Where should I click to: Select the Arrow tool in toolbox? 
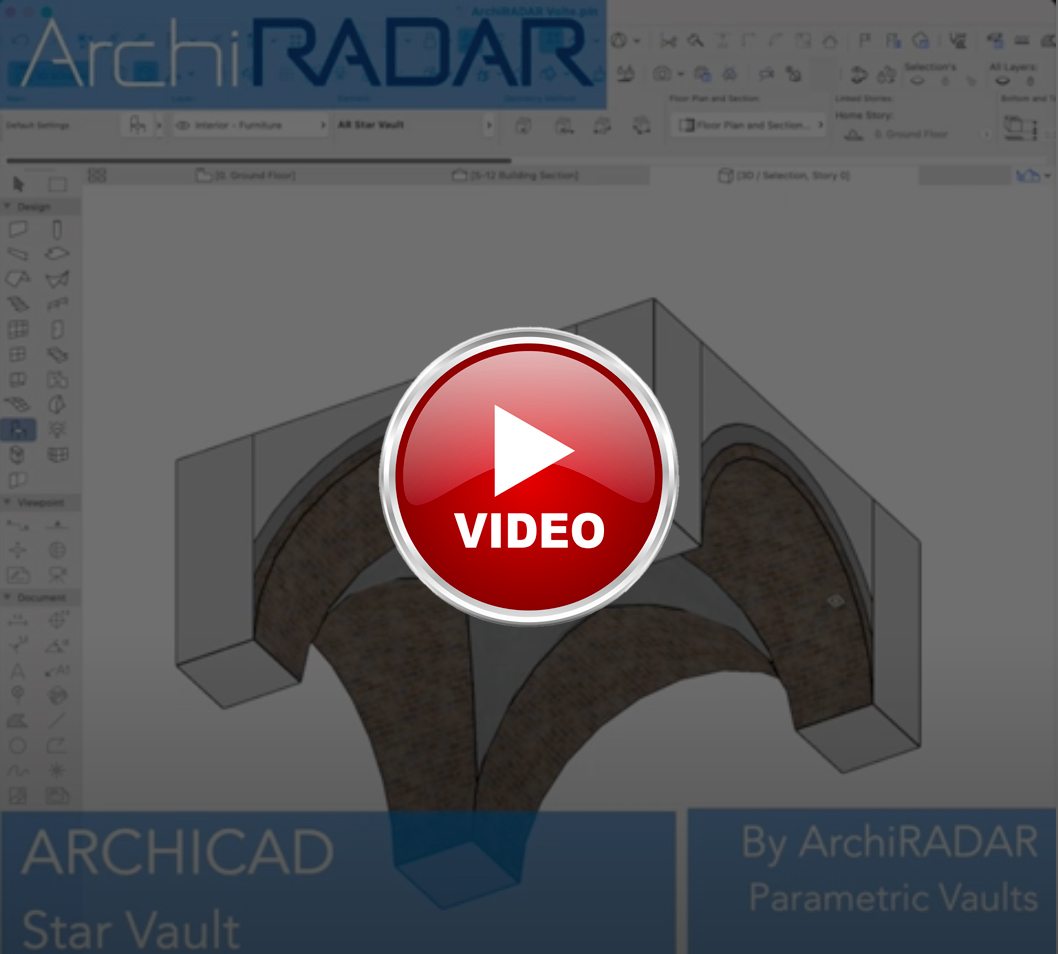19,184
